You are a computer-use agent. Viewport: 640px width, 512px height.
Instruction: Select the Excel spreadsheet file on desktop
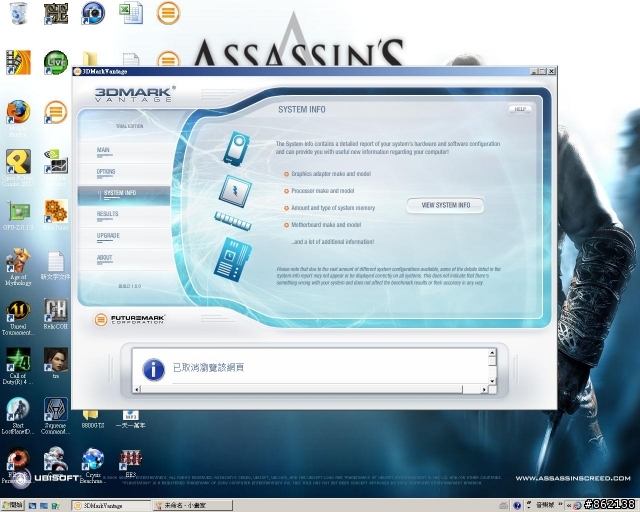click(131, 13)
